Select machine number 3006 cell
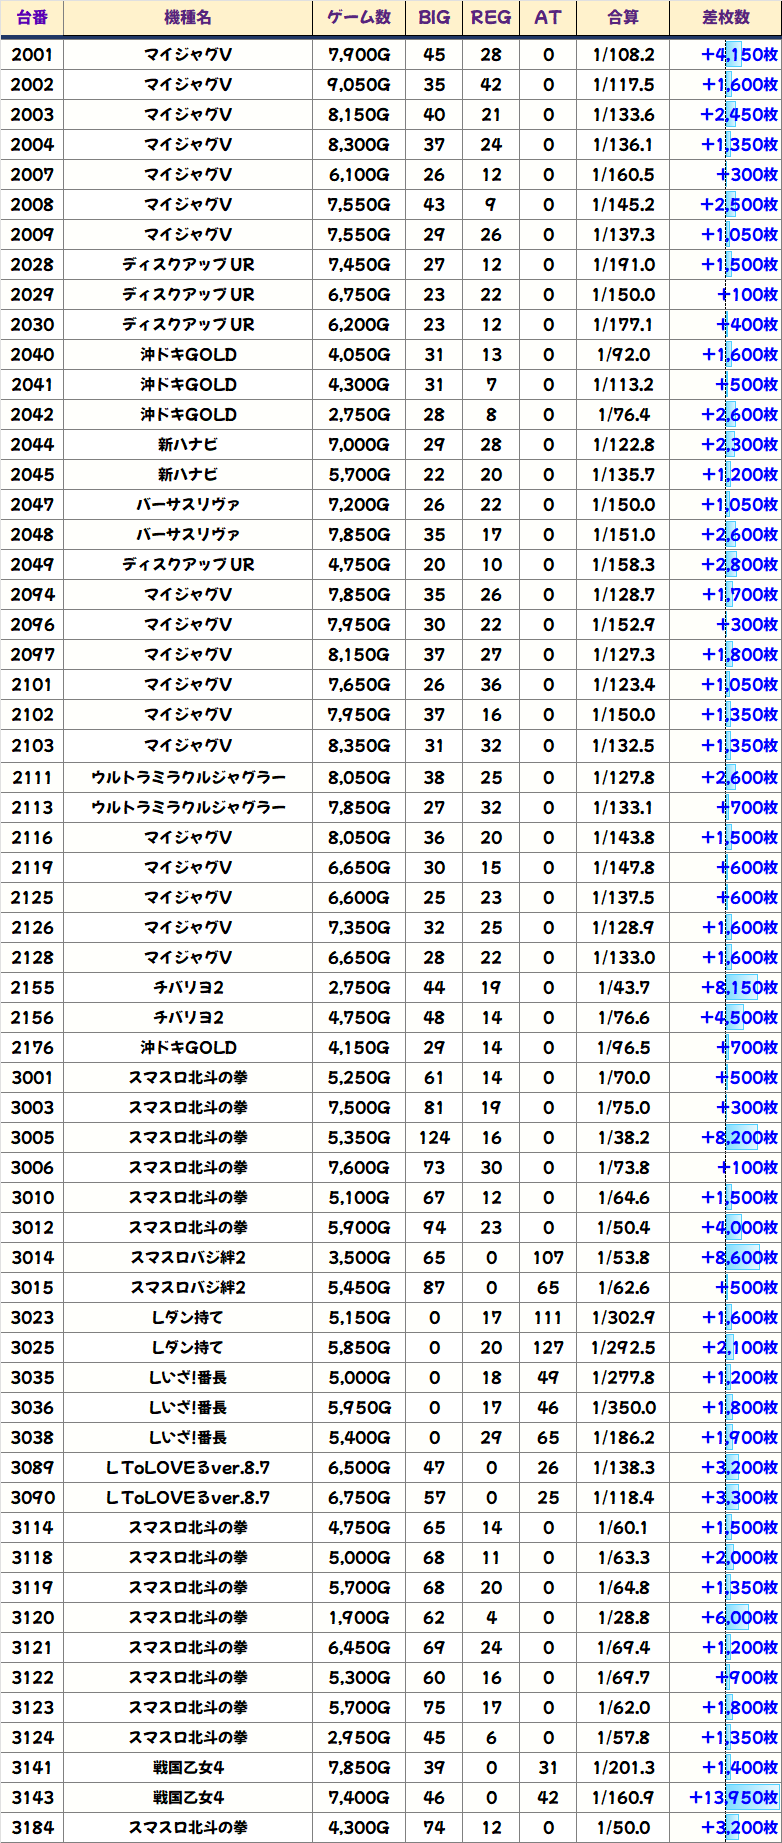This screenshot has width=782, height=1843. point(32,1168)
